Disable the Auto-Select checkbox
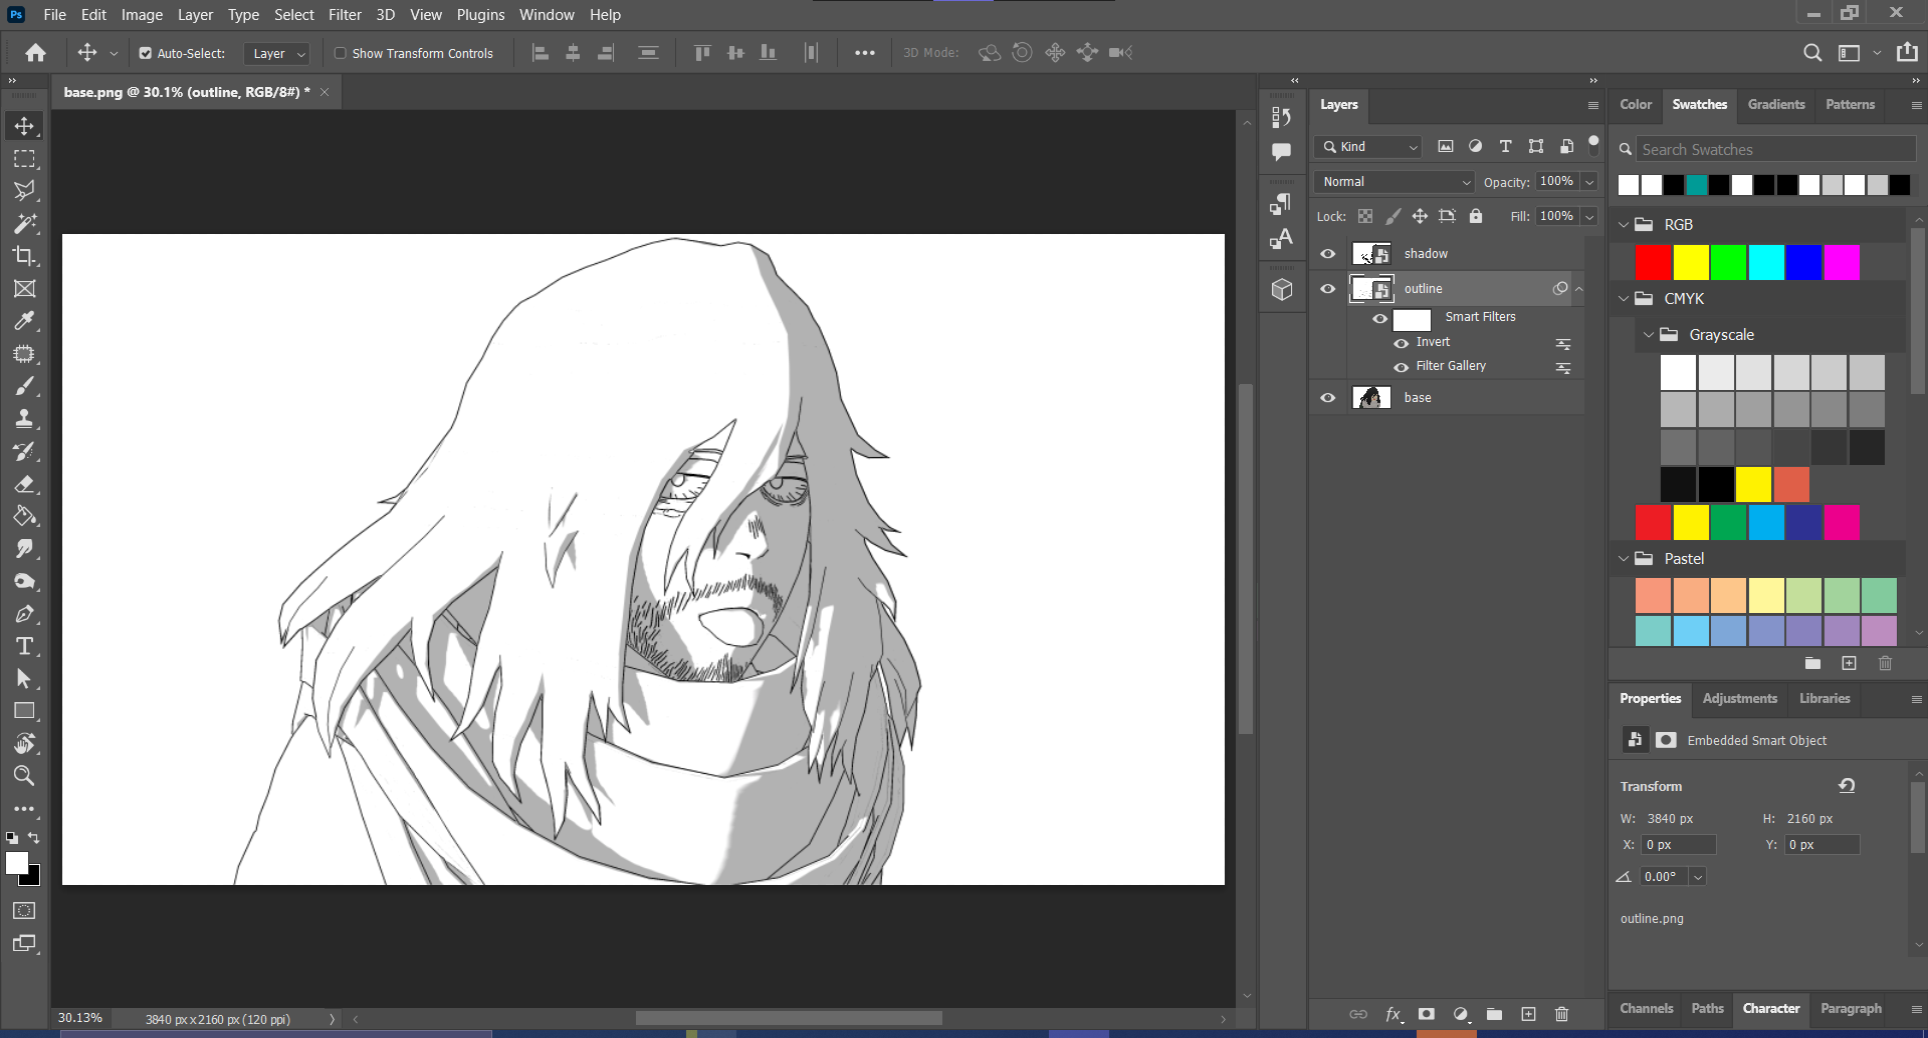This screenshot has height=1038, width=1928. 145,53
